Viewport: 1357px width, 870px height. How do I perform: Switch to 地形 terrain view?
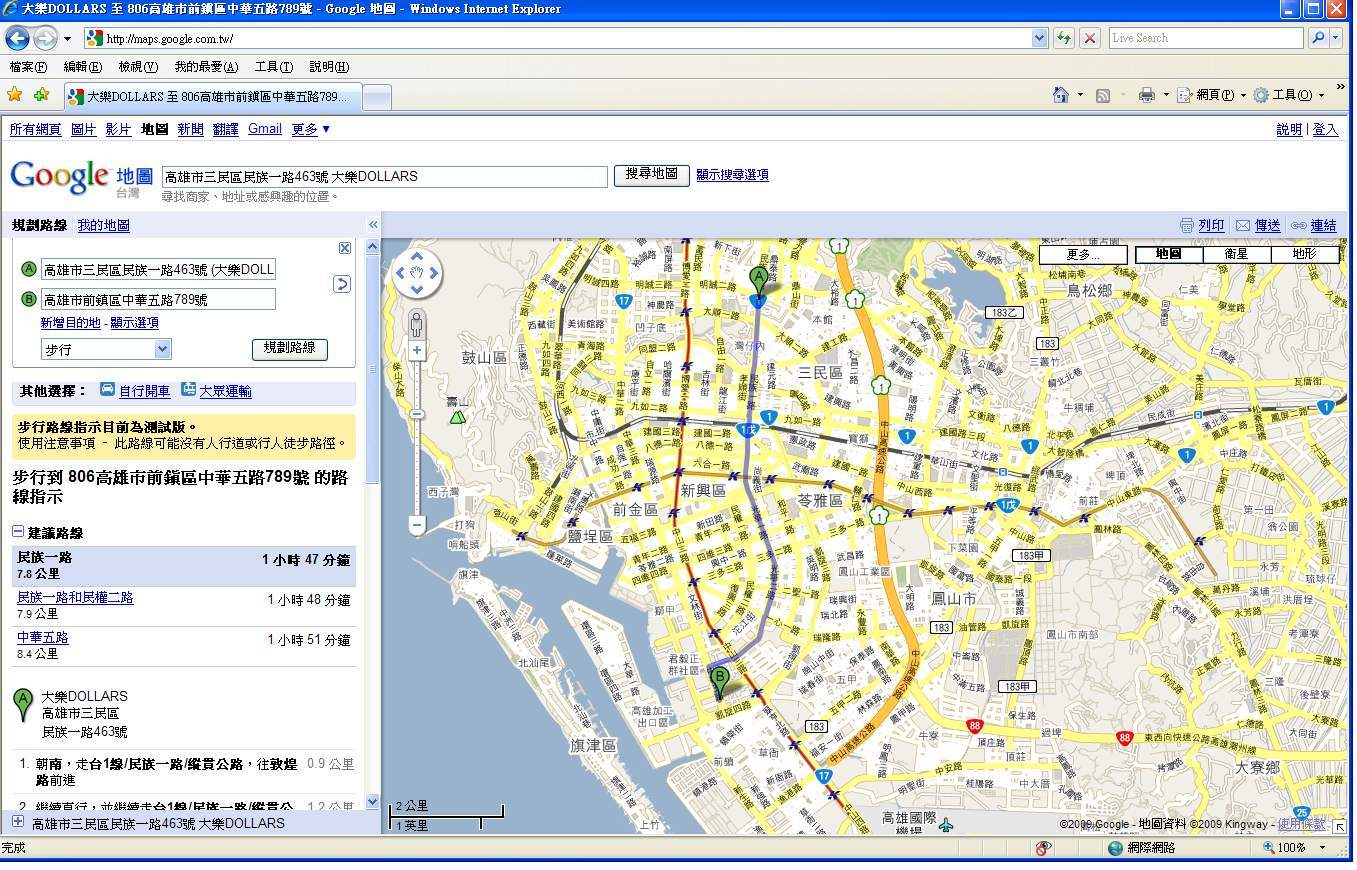[1304, 254]
